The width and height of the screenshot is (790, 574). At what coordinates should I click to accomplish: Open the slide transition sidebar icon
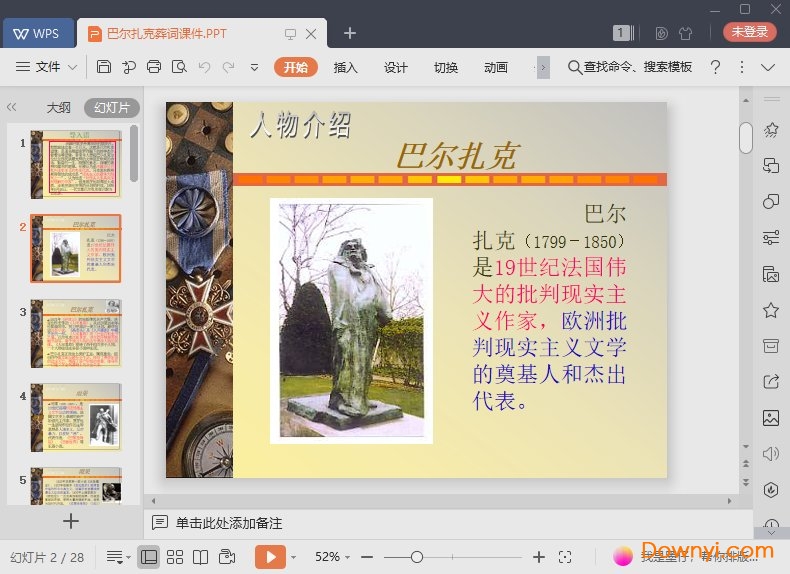(771, 166)
